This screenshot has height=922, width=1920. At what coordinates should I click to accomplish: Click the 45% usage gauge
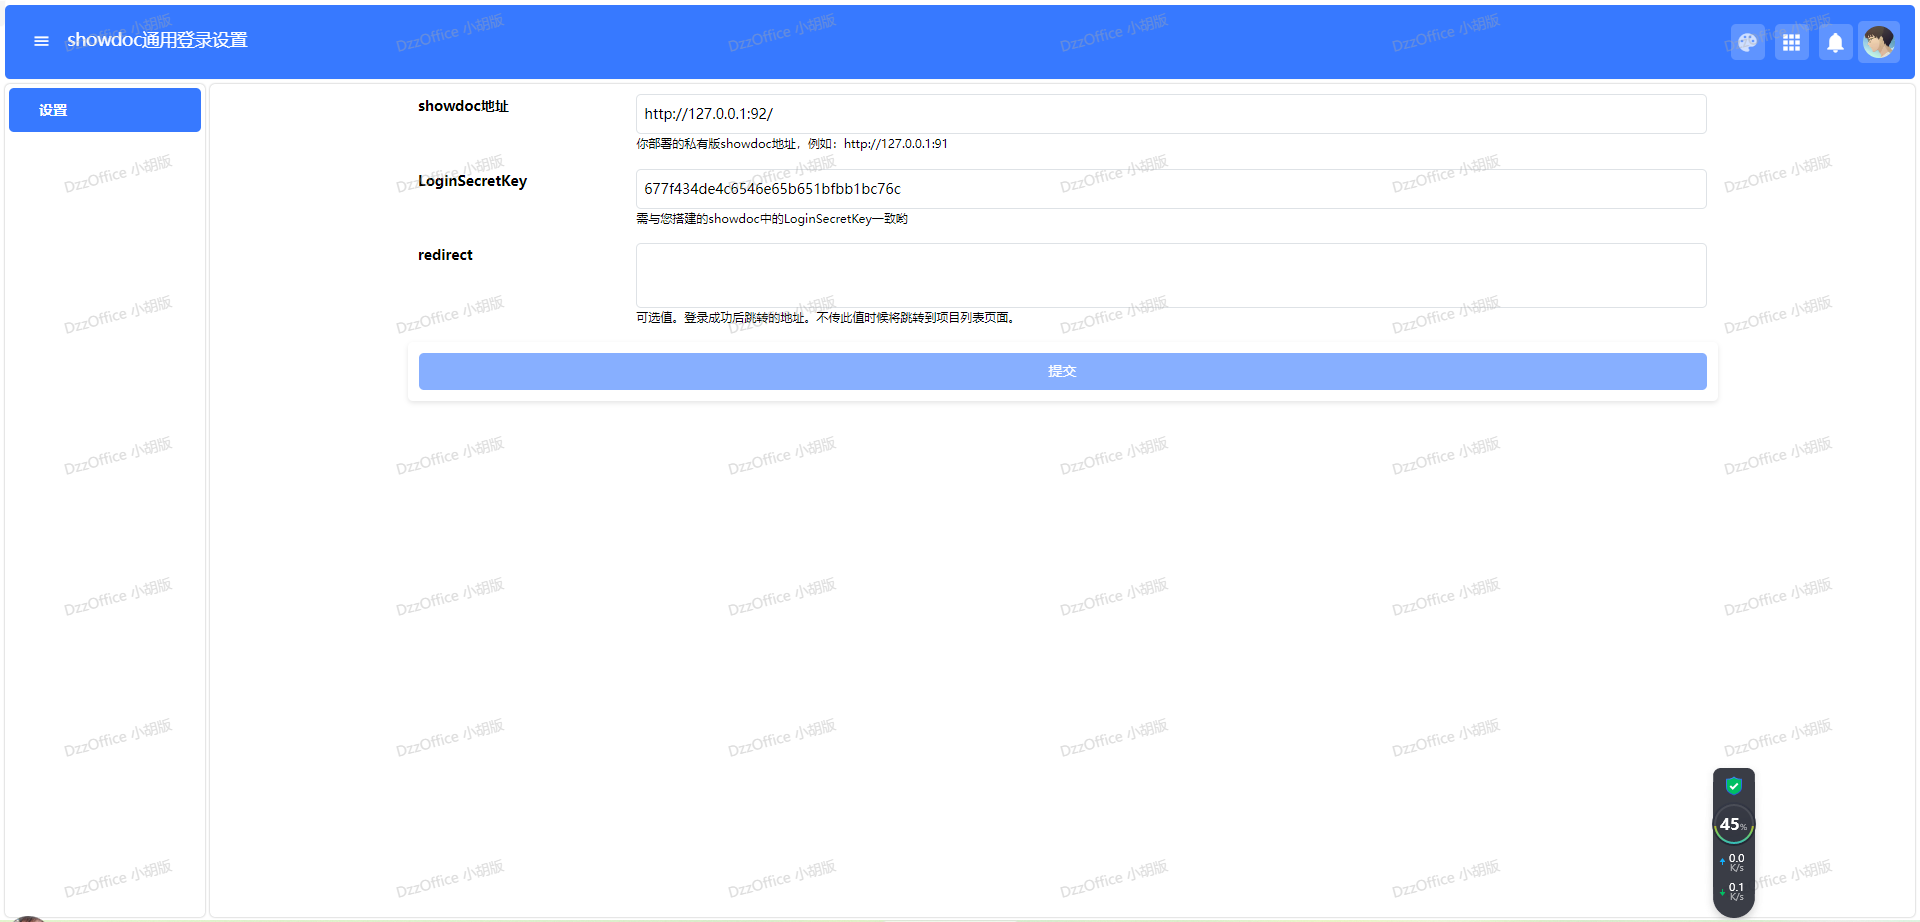[1733, 825]
